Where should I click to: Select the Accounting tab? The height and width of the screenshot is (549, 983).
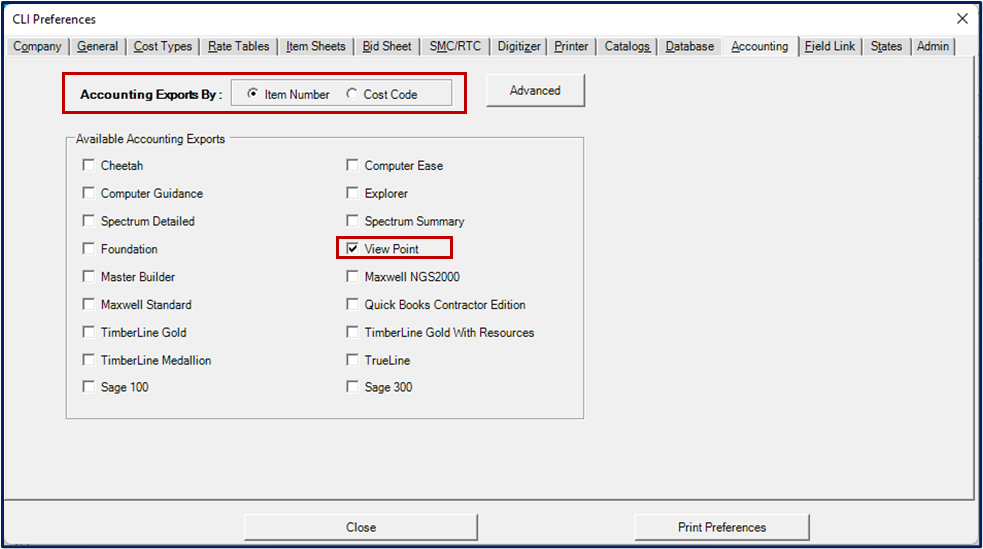tap(760, 46)
